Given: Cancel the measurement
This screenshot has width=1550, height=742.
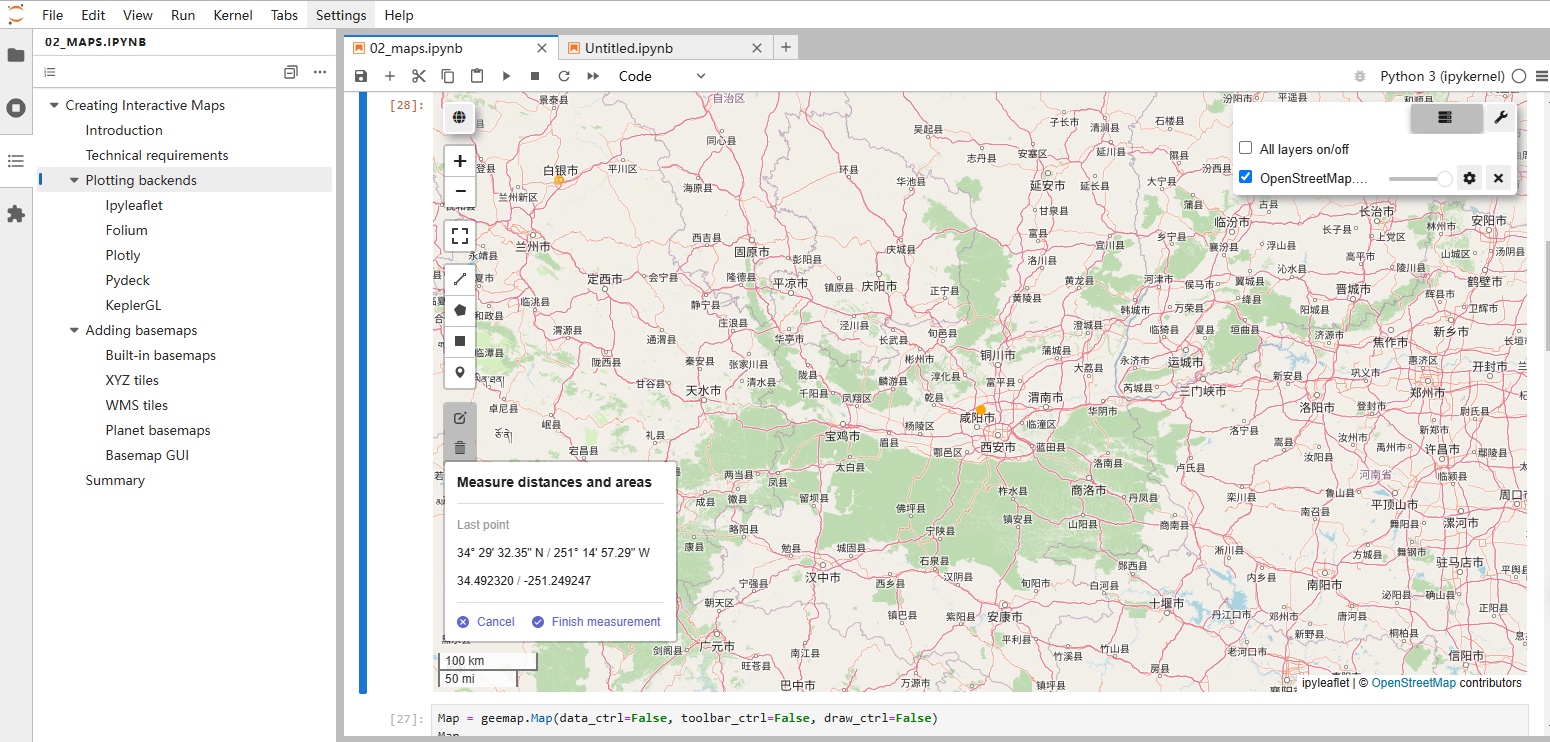Looking at the screenshot, I should tap(486, 622).
